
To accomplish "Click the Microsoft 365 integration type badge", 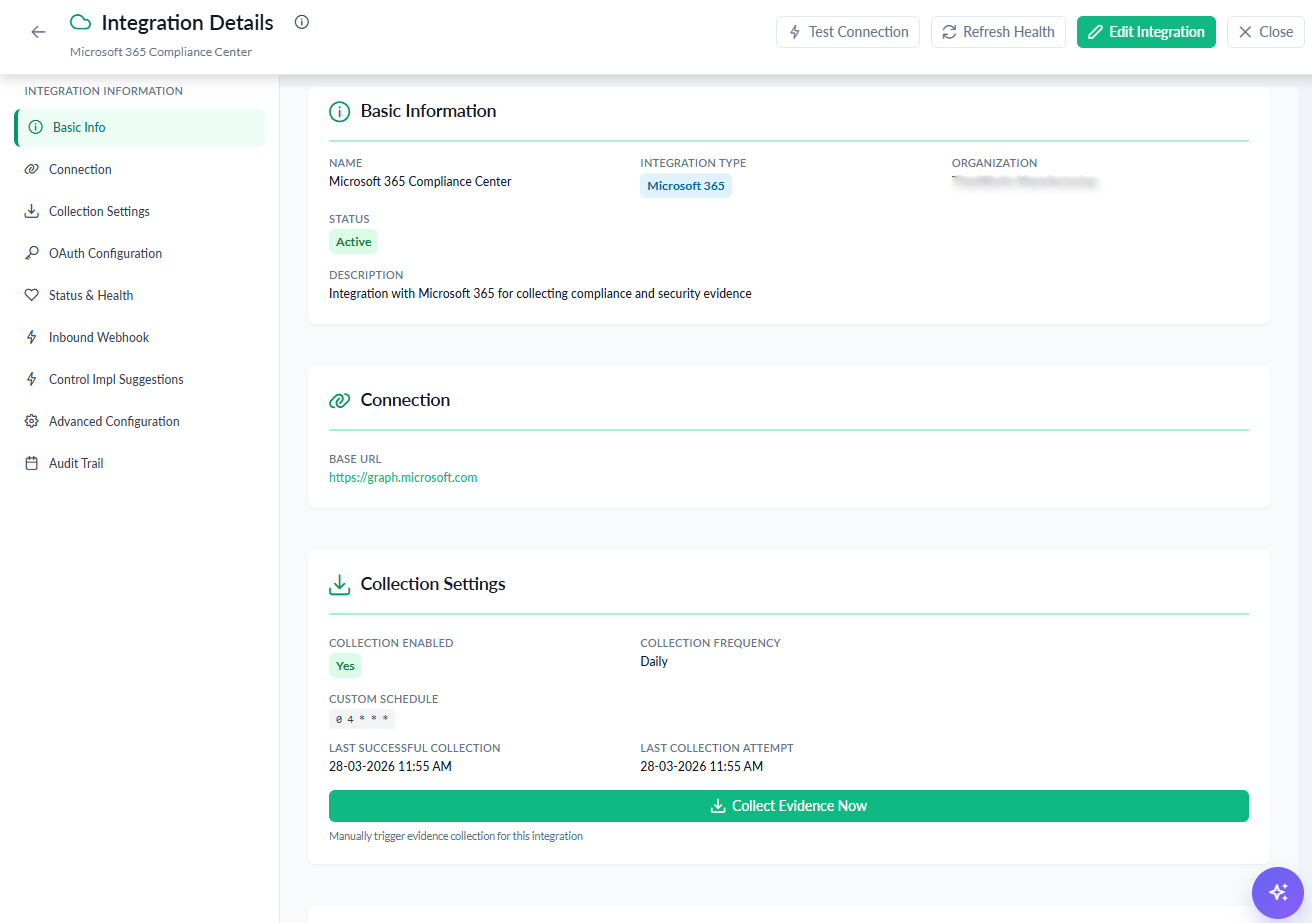I will [x=686, y=186].
